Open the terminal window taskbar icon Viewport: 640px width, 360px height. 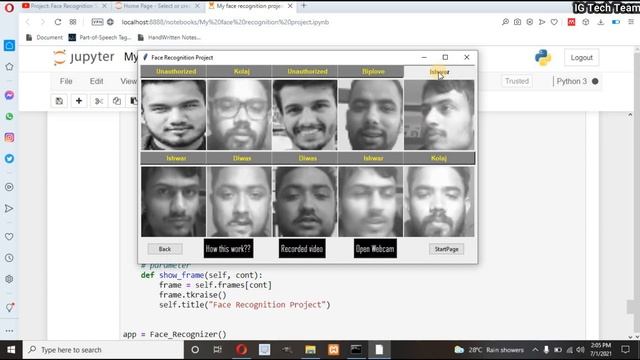[356, 350]
